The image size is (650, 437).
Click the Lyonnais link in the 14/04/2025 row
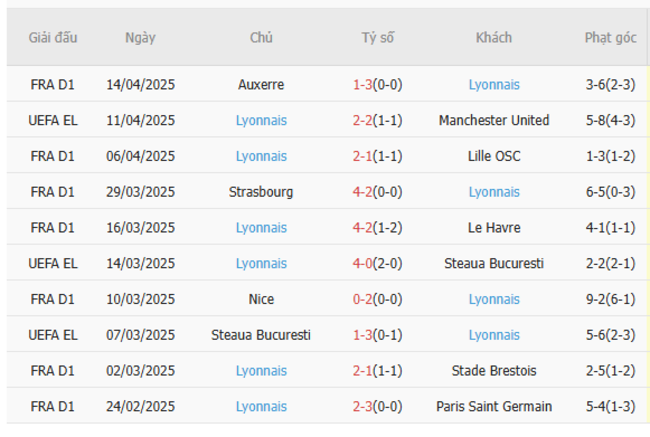click(493, 85)
